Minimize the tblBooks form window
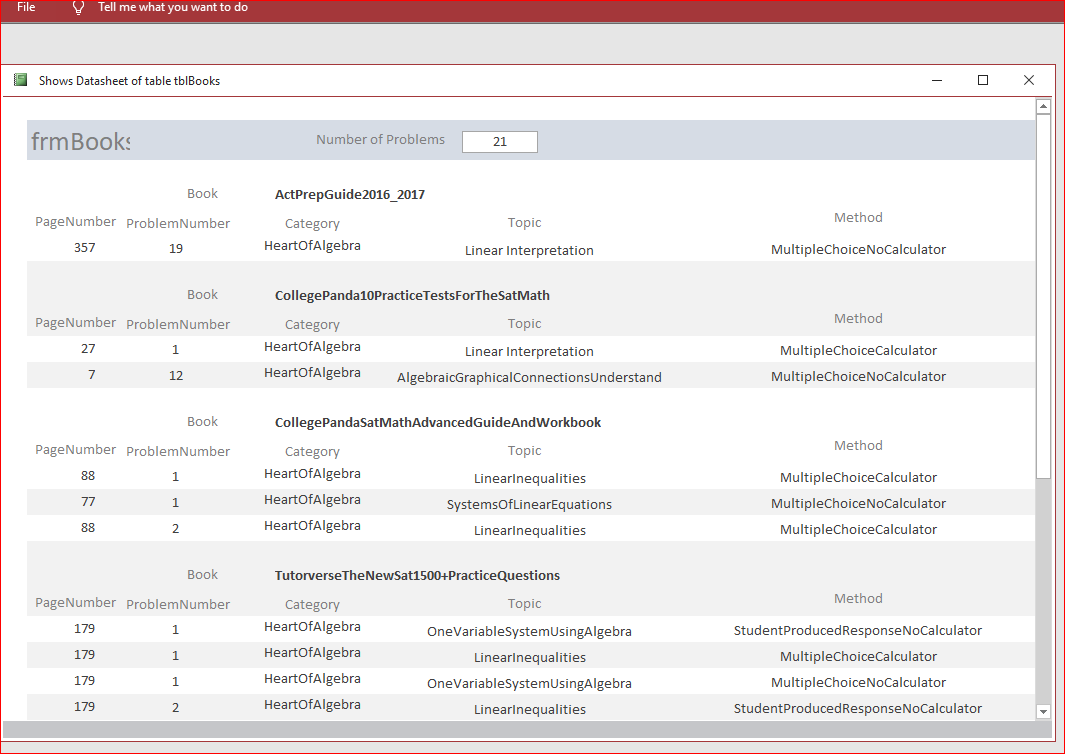The height and width of the screenshot is (754, 1065). point(937,80)
